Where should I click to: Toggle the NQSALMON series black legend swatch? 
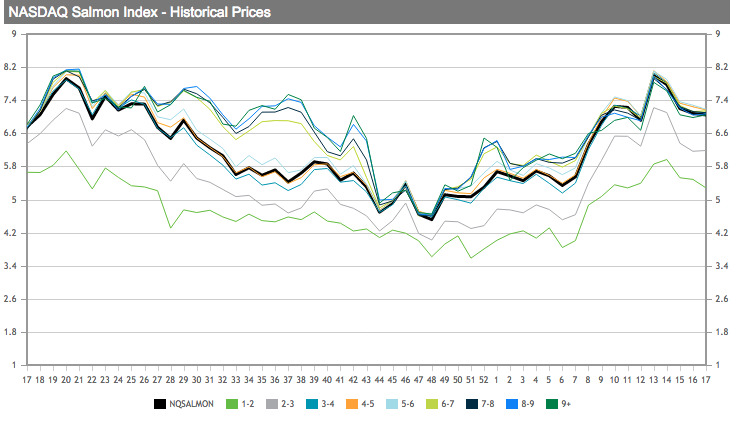coord(160,404)
